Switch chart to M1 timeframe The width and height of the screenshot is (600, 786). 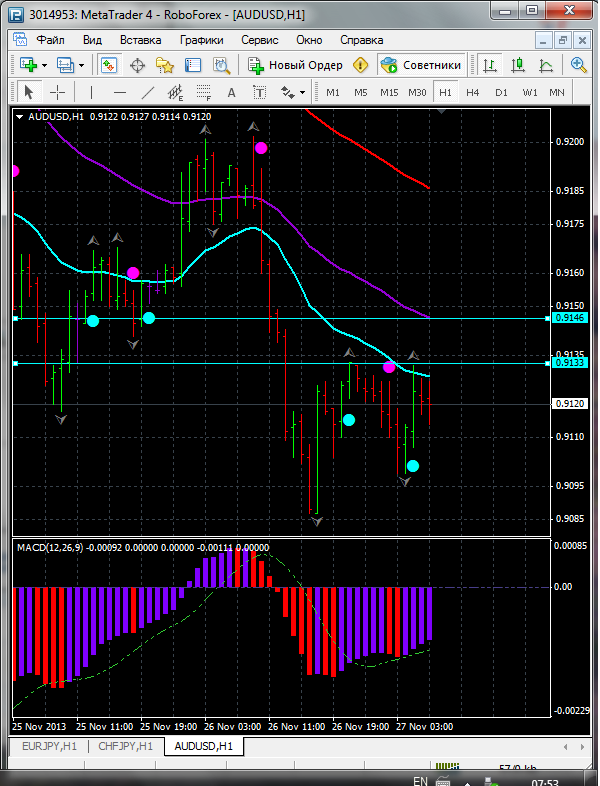(333, 93)
